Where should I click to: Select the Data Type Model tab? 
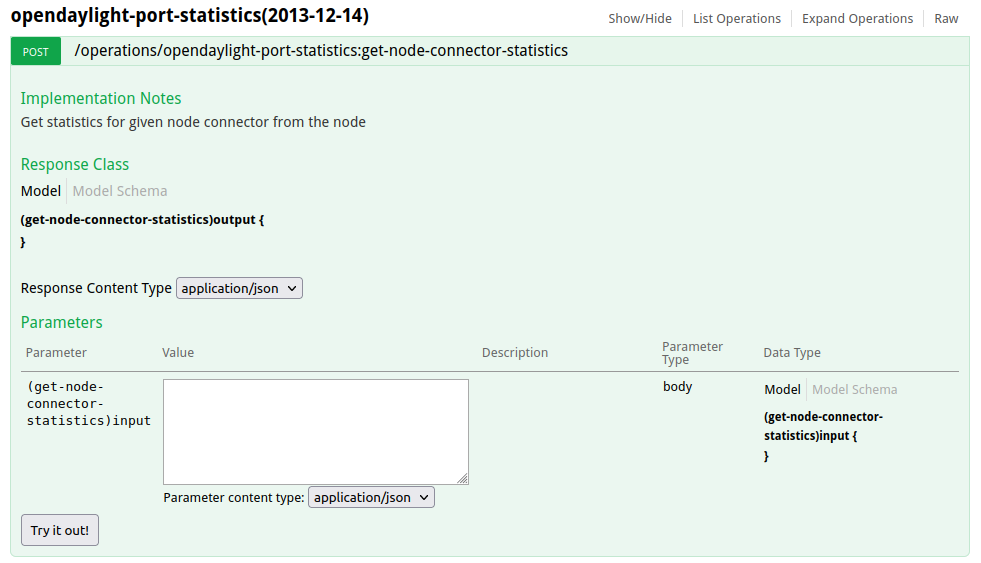pos(782,390)
